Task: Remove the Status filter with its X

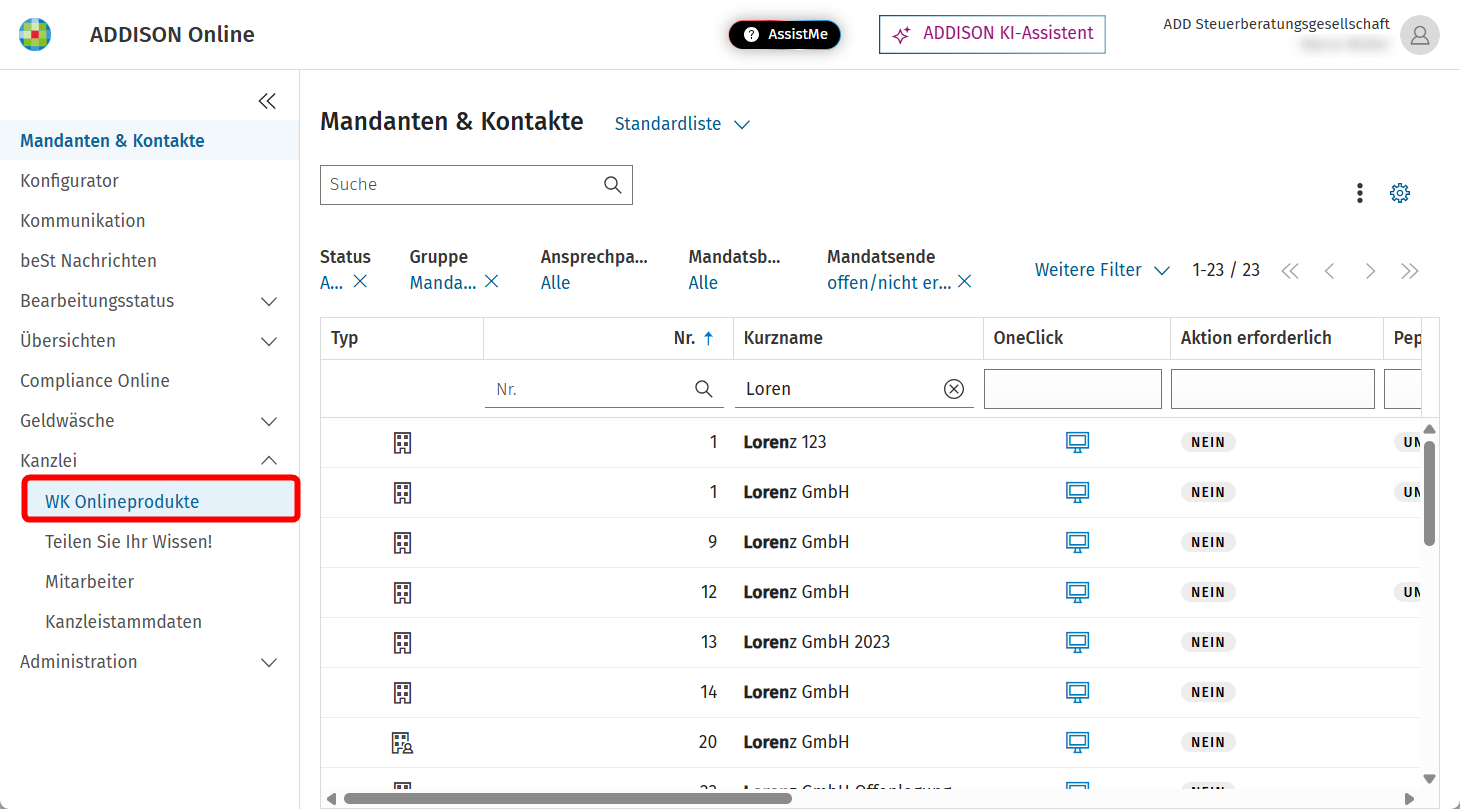Action: pyautogui.click(x=360, y=282)
